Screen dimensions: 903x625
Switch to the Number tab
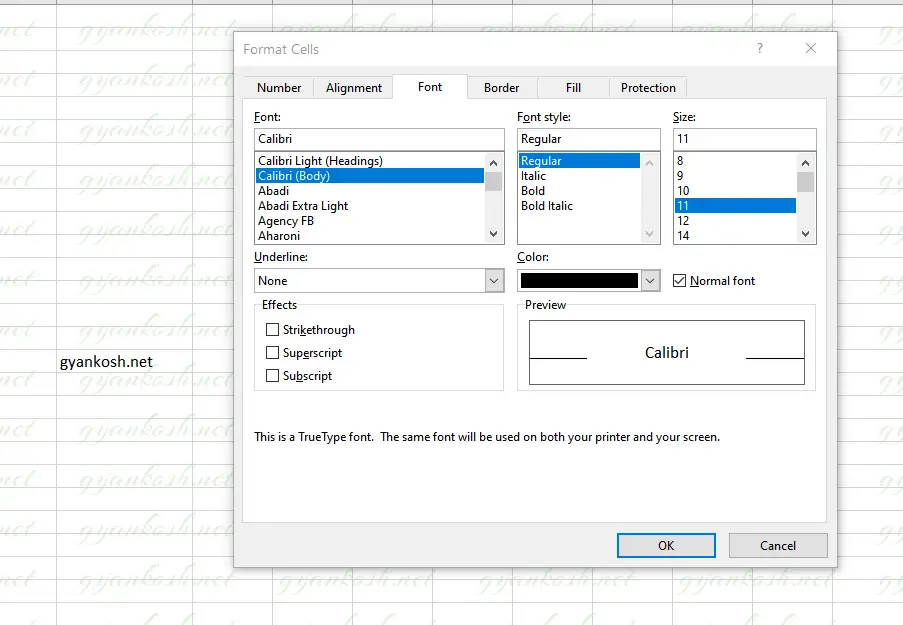[279, 88]
